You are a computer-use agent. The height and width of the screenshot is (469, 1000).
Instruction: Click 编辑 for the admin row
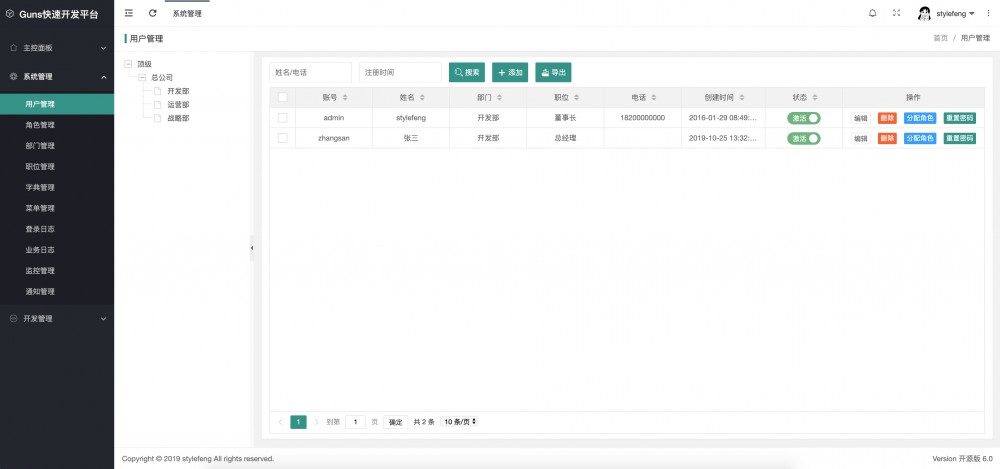click(861, 118)
